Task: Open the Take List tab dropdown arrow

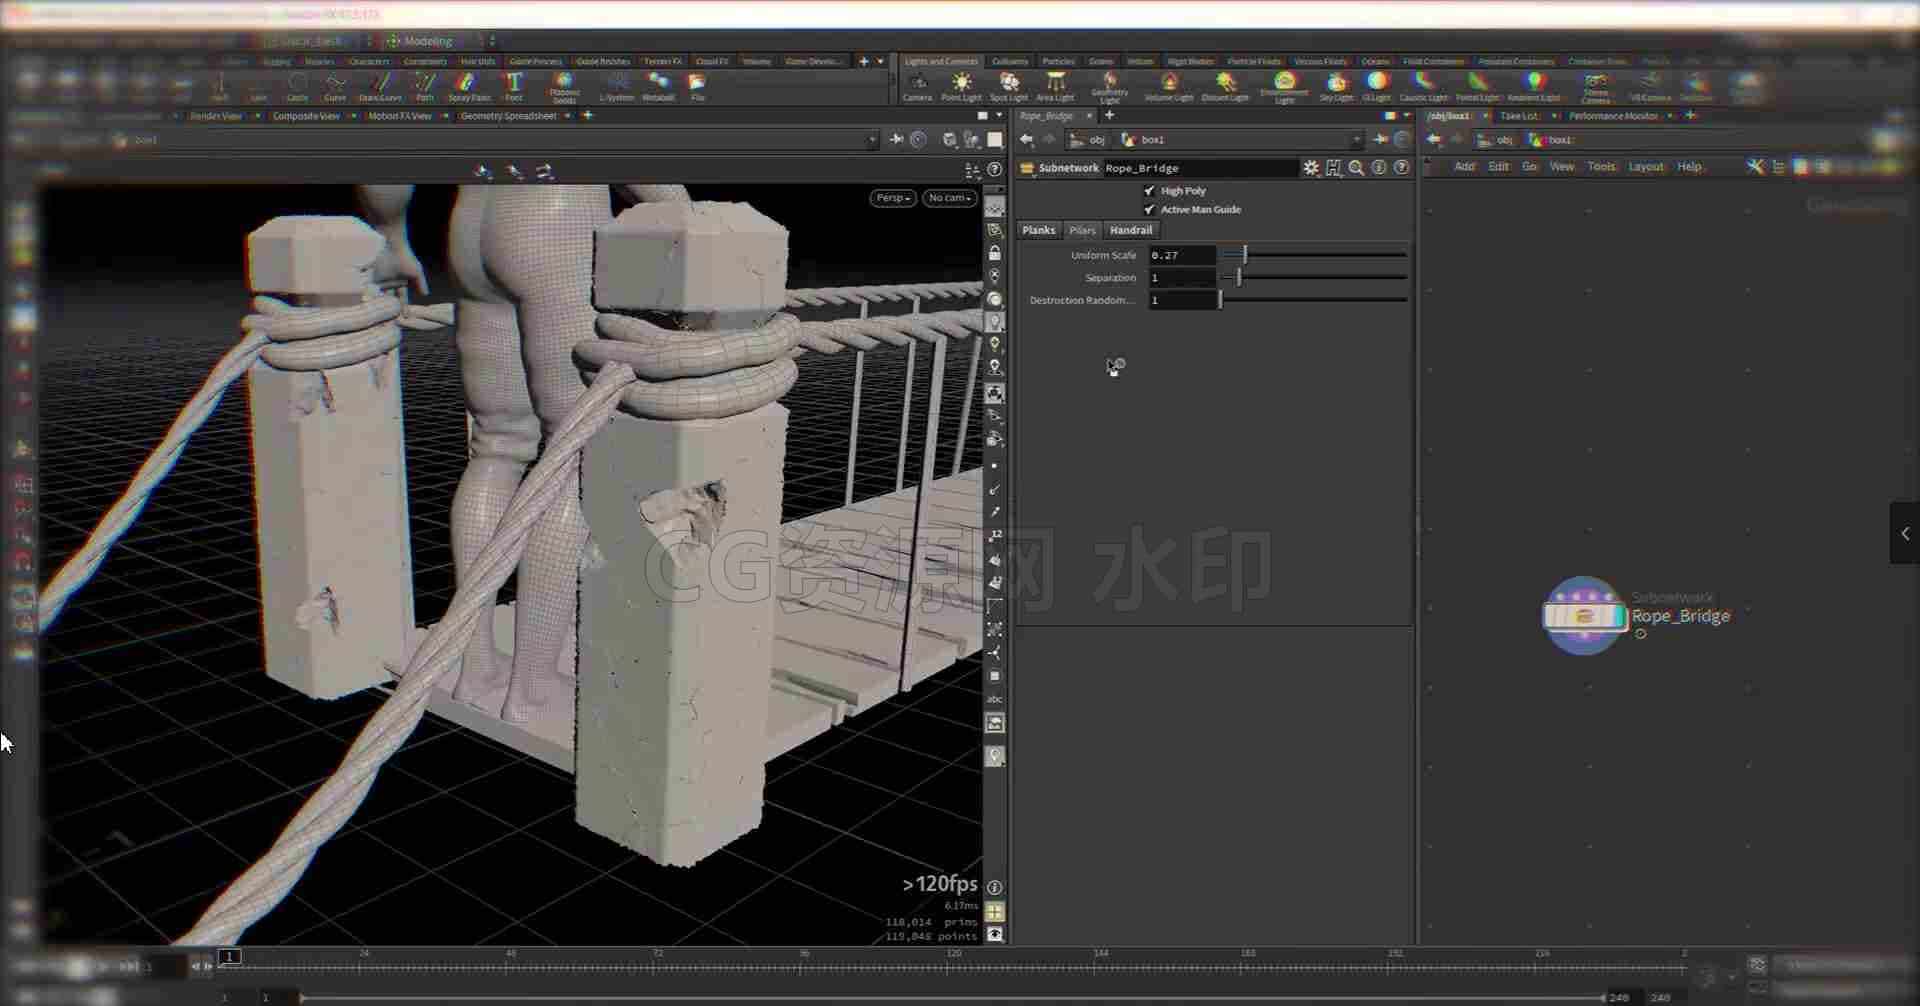Action: pos(1554,116)
